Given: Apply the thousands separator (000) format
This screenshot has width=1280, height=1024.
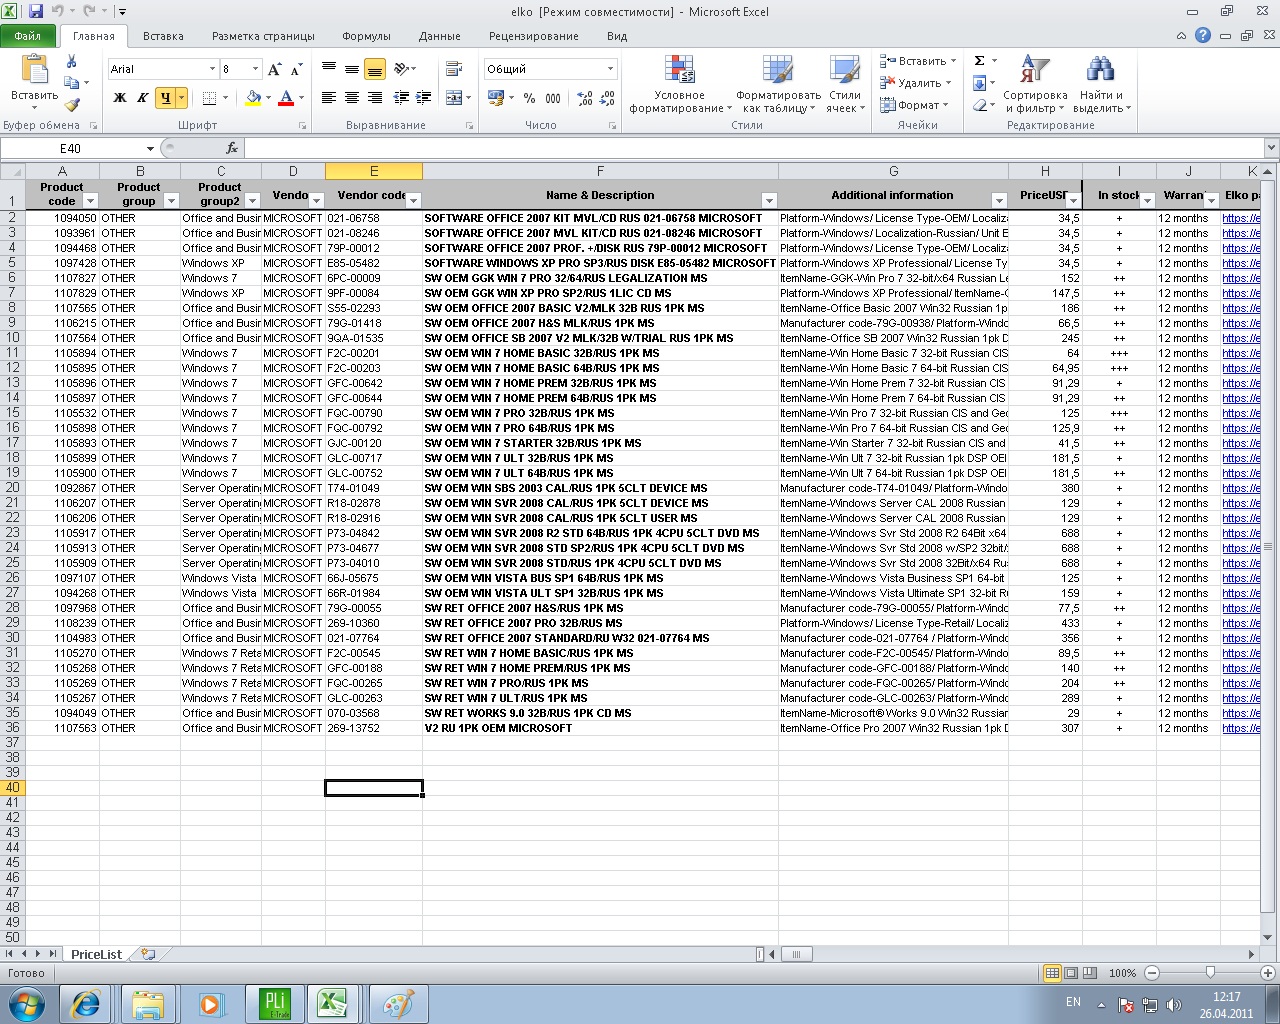Looking at the screenshot, I should pyautogui.click(x=554, y=98).
